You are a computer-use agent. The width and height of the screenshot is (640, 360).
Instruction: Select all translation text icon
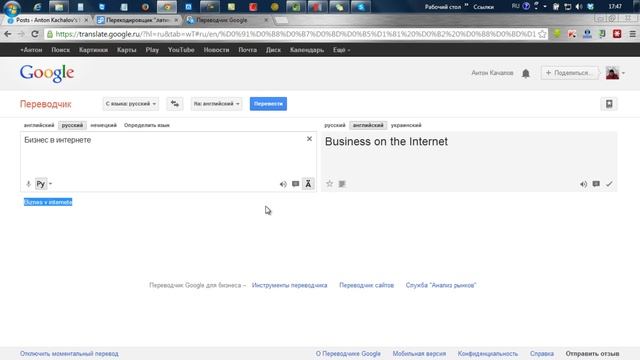click(342, 184)
